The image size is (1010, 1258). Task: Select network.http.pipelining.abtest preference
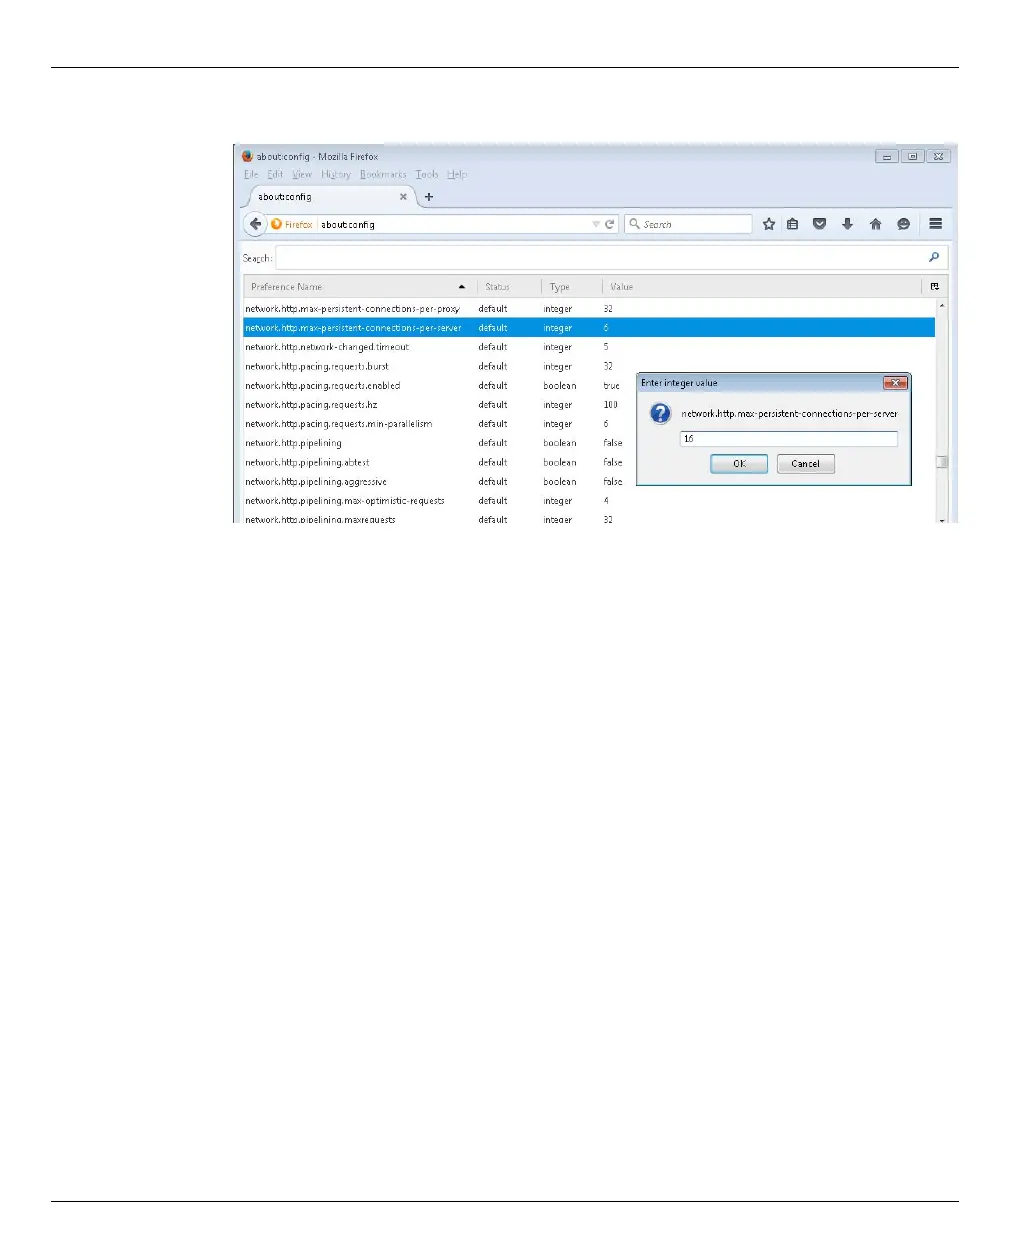[307, 463]
